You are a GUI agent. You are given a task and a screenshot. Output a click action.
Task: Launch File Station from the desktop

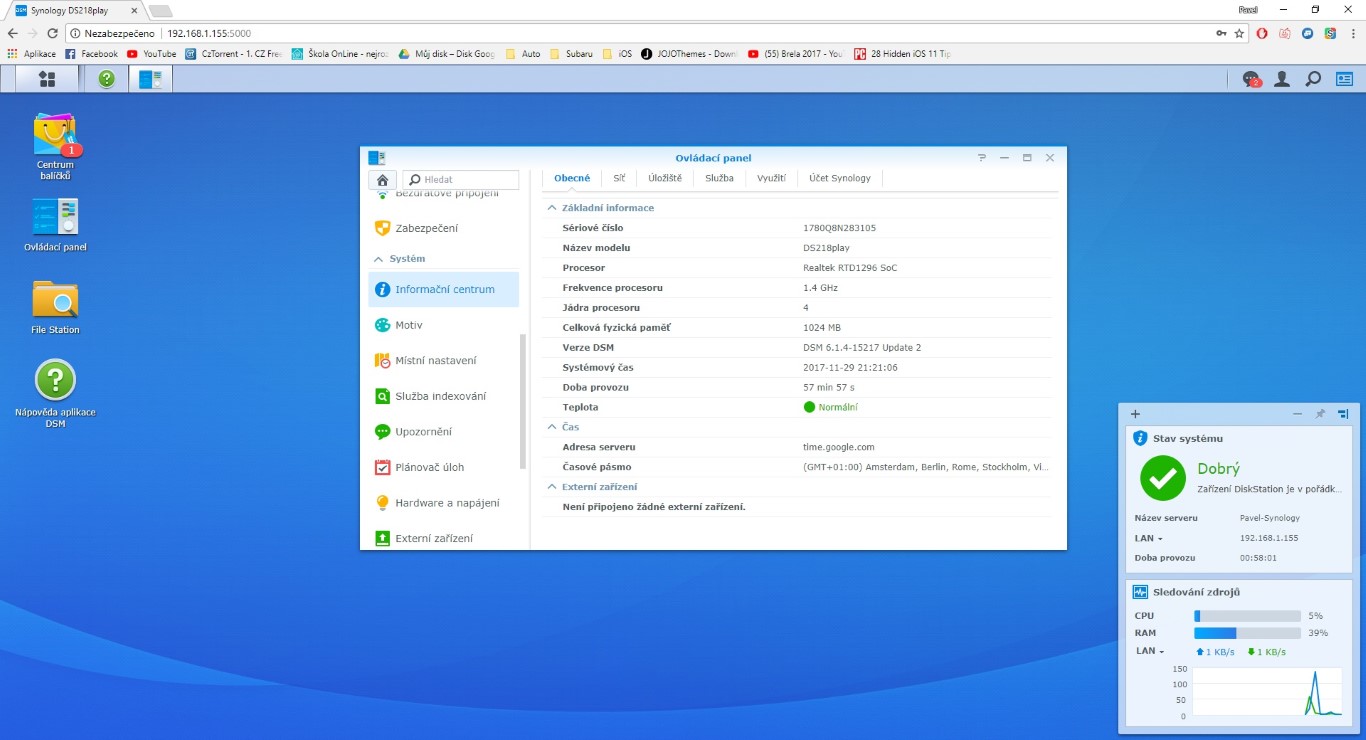coord(55,300)
